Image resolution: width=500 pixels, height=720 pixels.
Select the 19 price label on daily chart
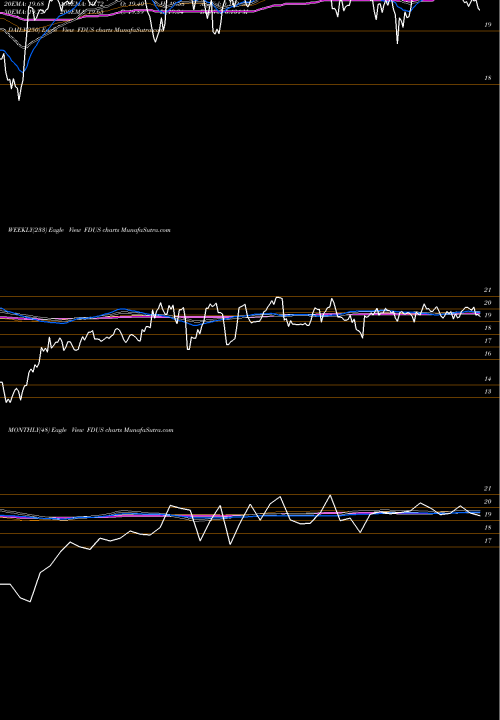click(x=488, y=25)
